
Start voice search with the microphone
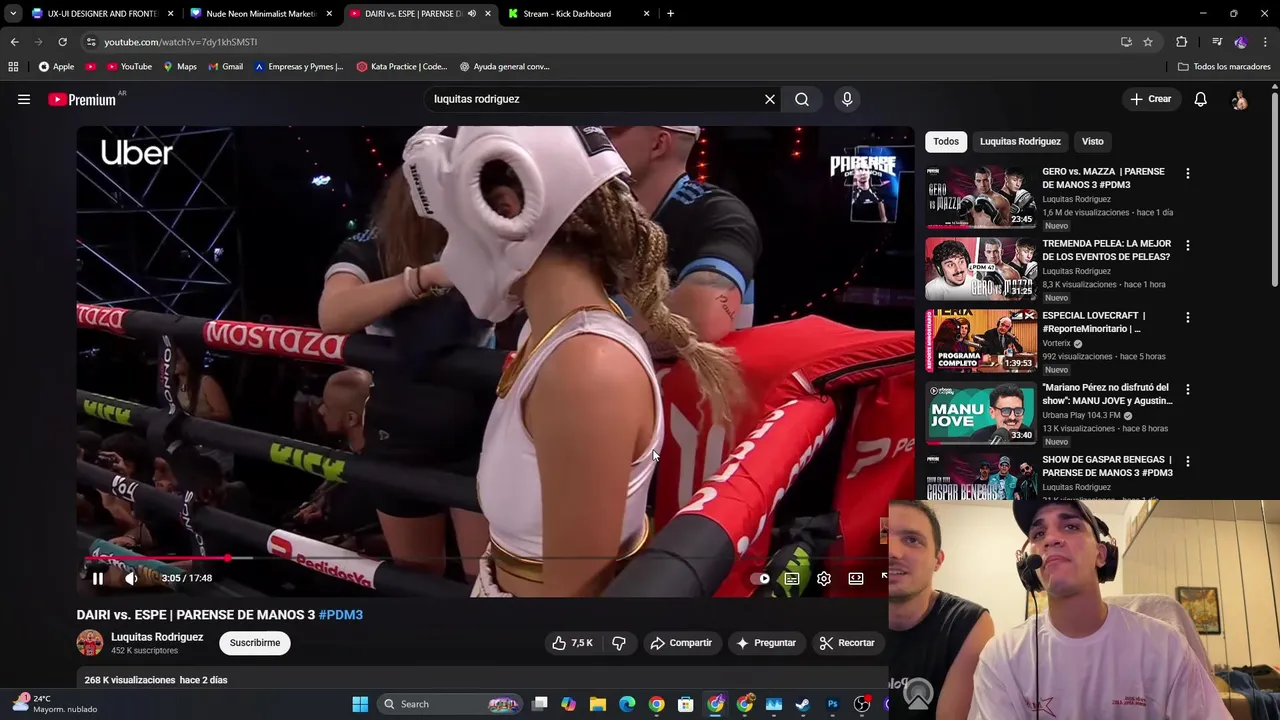click(847, 99)
